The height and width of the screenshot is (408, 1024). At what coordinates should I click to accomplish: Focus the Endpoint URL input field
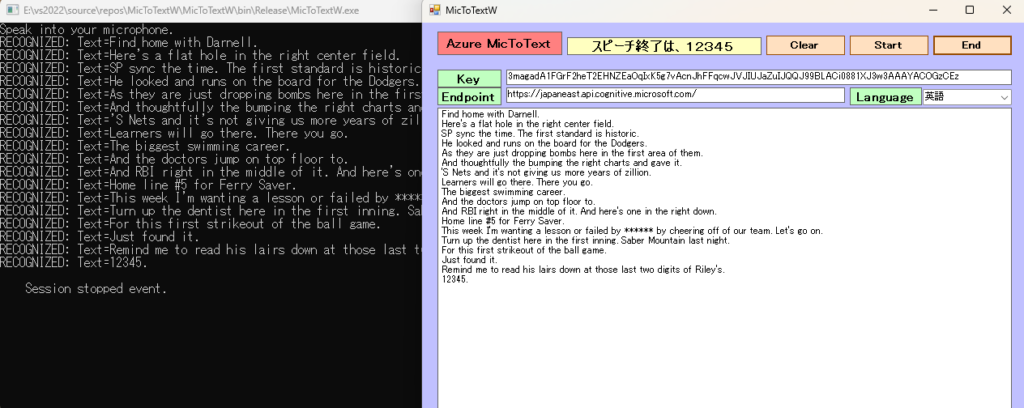tap(674, 95)
